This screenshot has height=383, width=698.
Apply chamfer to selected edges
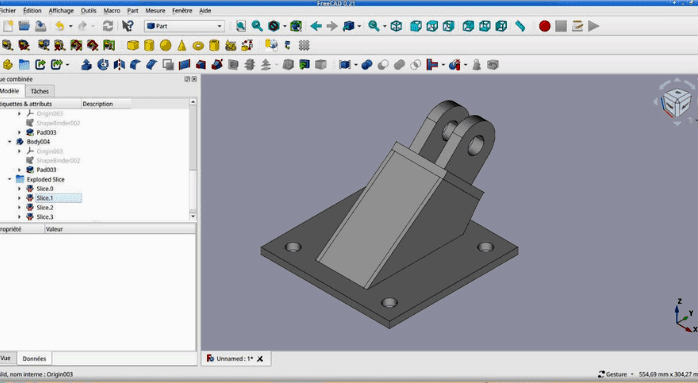point(152,65)
